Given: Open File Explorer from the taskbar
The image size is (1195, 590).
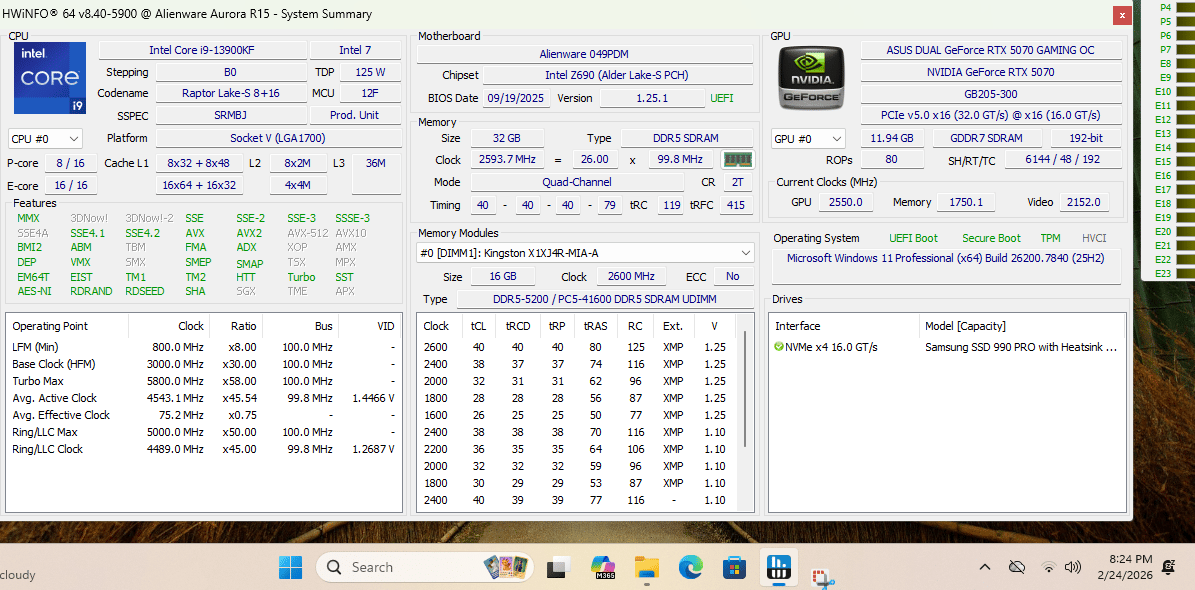Looking at the screenshot, I should point(647,566).
